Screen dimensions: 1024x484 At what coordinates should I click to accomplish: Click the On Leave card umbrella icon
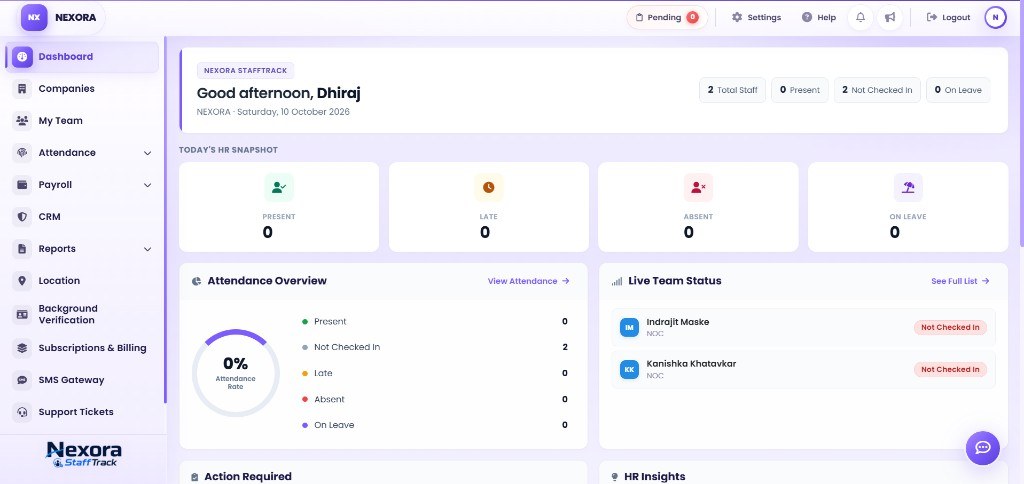pyautogui.click(x=908, y=187)
